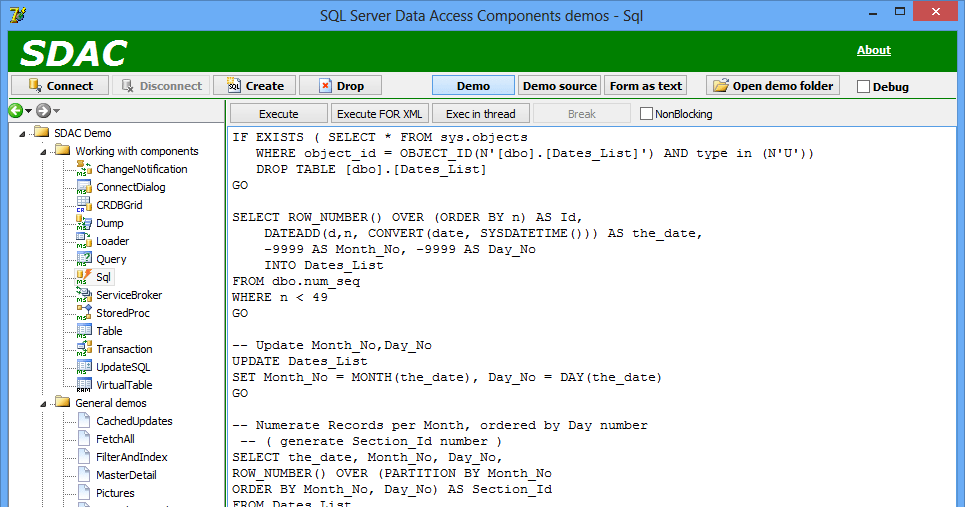Open the back button history dropdown
The width and height of the screenshot is (965, 507).
pyautogui.click(x=29, y=111)
